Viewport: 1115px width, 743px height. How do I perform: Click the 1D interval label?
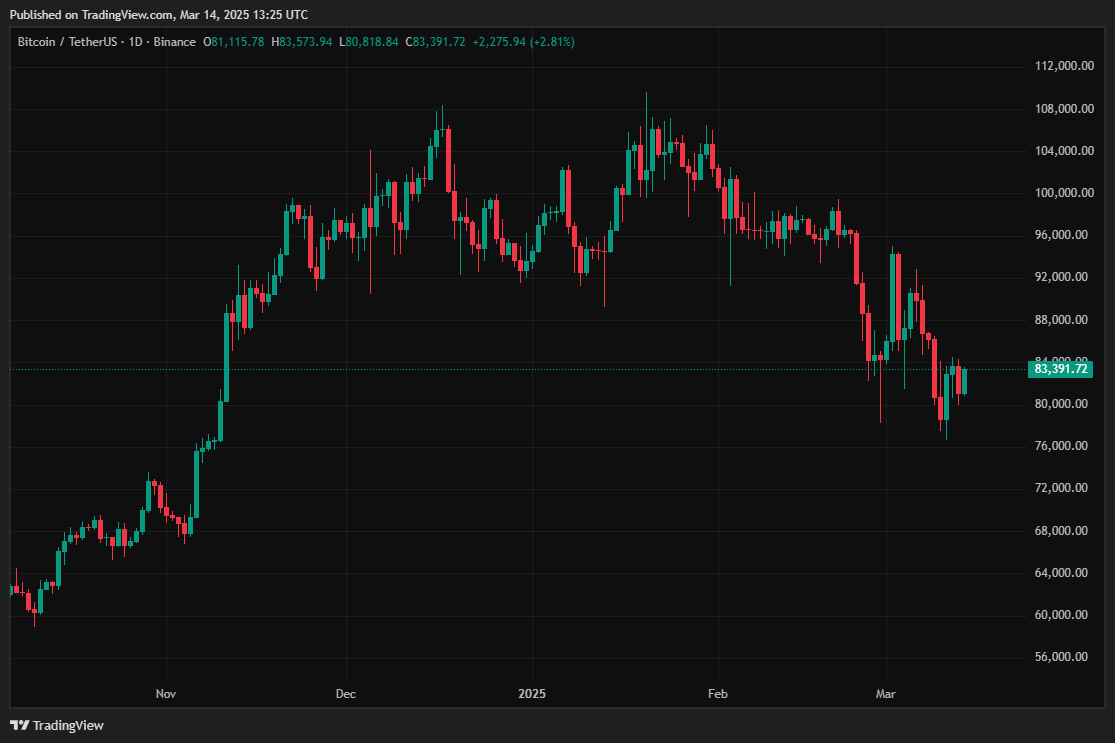coord(135,42)
